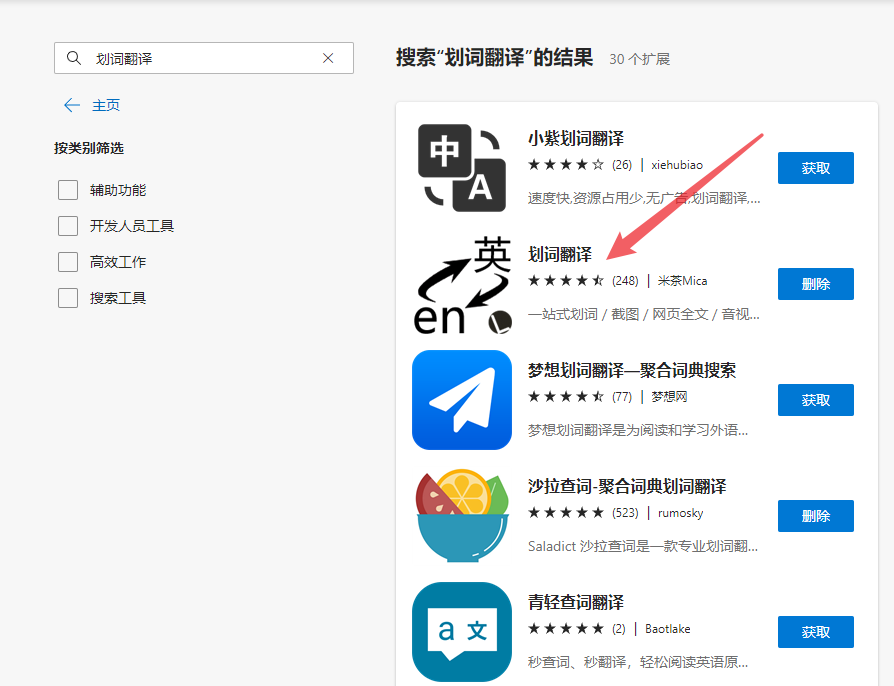Click publisher name xiehubiao
The width and height of the screenshot is (894, 686).
point(677,165)
